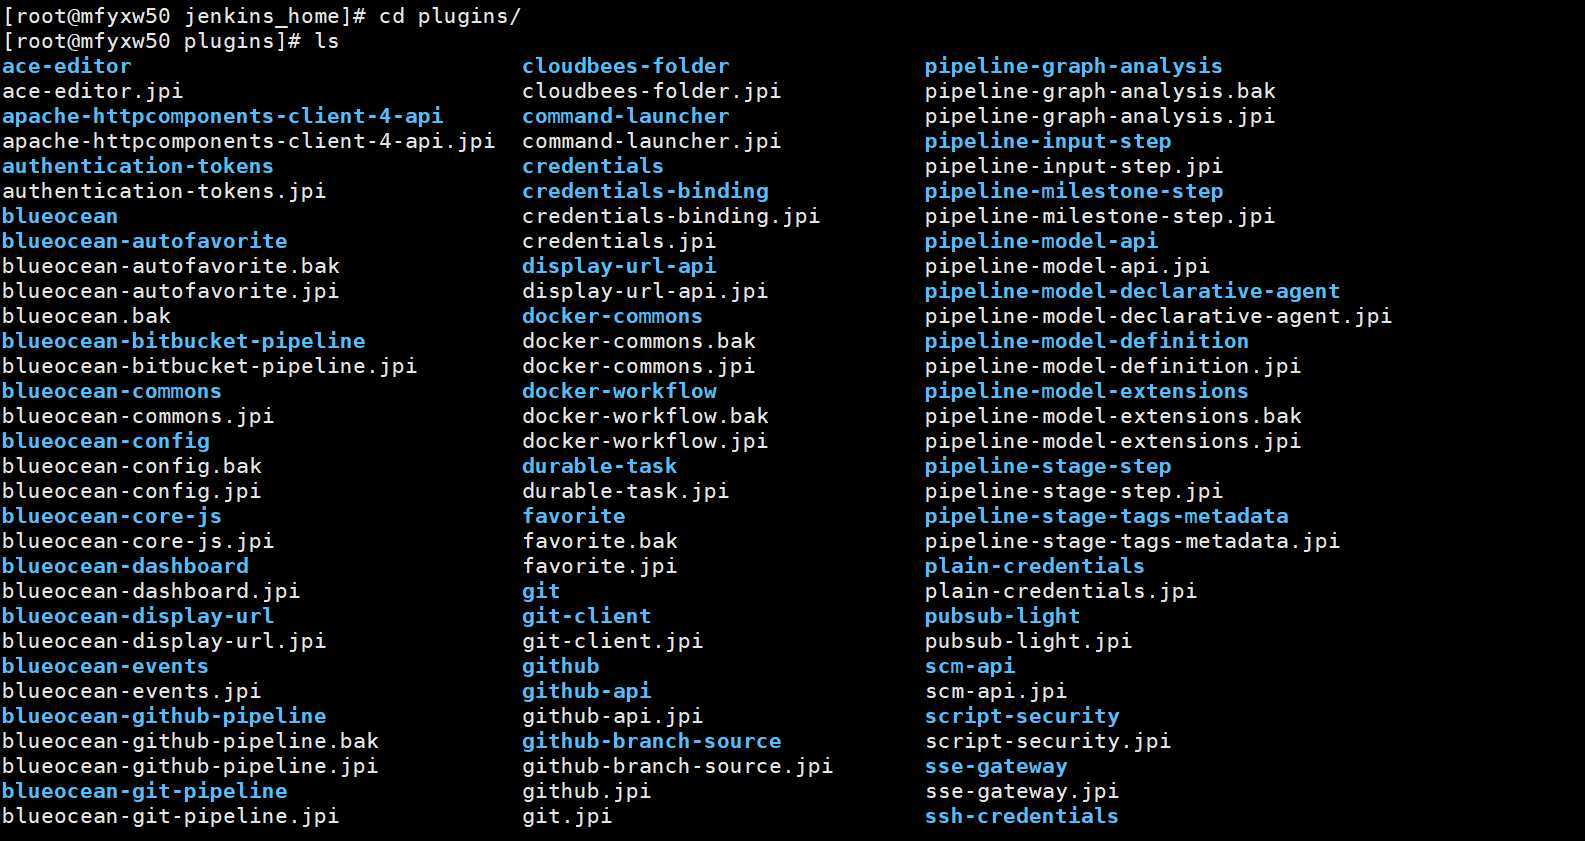Click pipeline-graph-analysis.bak file name
The width and height of the screenshot is (1585, 841).
coord(1100,91)
